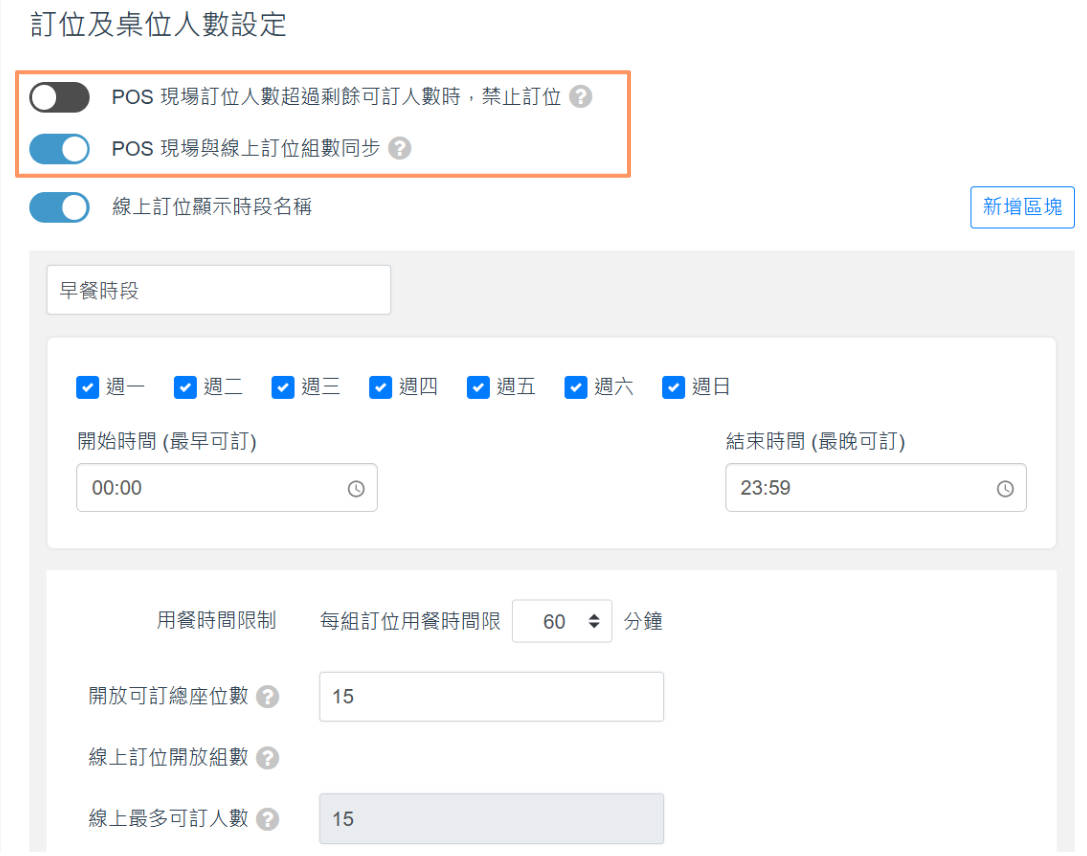
Task: Click help icon beside 線上訂位開放組數
Action: point(267,758)
